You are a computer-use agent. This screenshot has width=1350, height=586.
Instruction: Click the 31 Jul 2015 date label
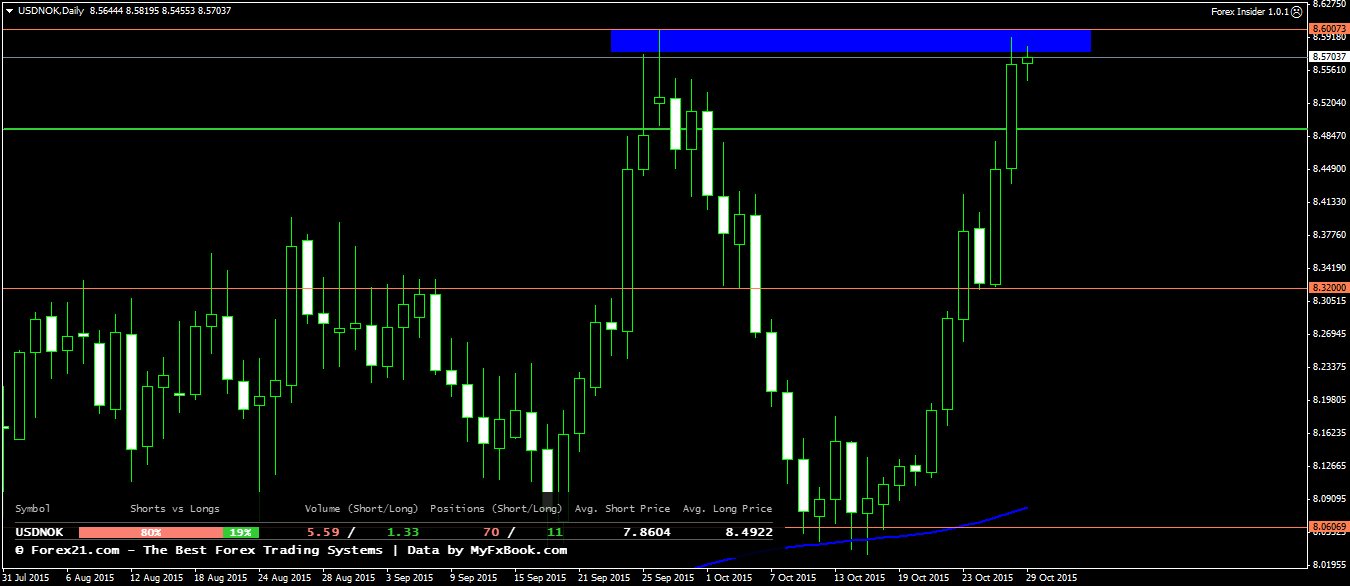click(27, 577)
